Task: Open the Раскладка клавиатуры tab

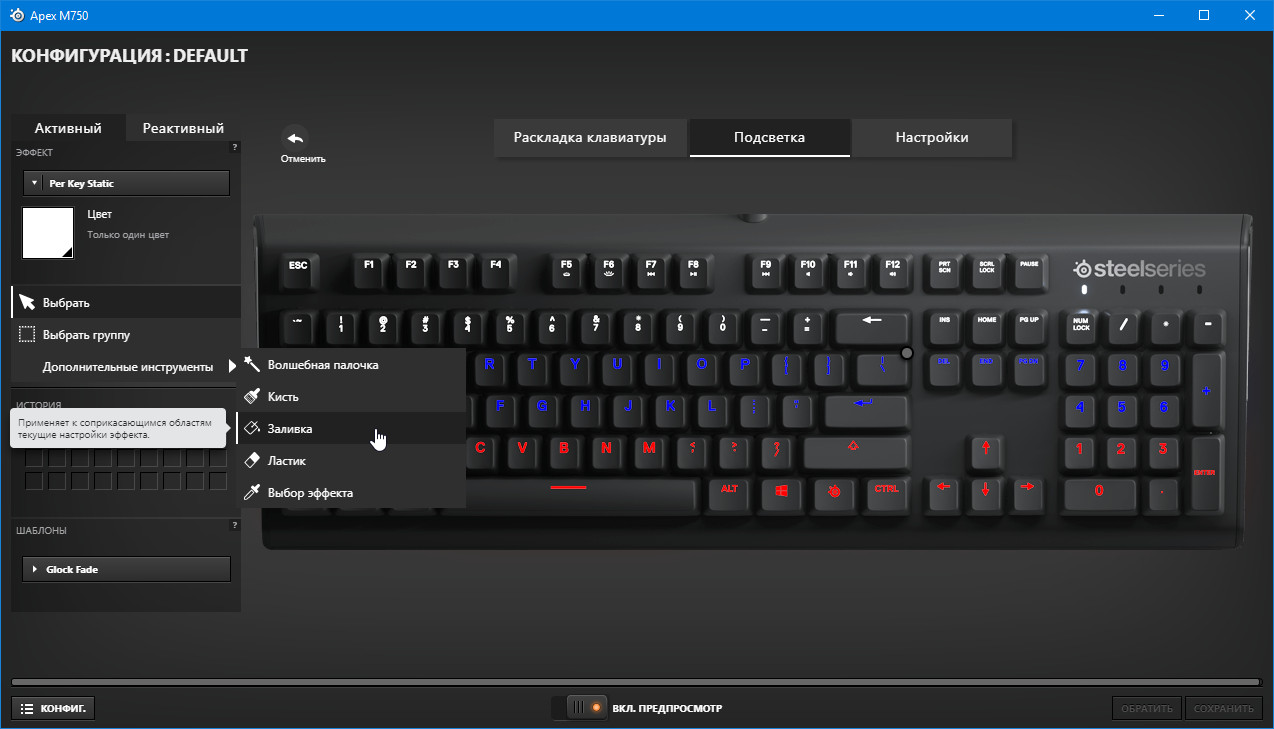Action: point(590,138)
